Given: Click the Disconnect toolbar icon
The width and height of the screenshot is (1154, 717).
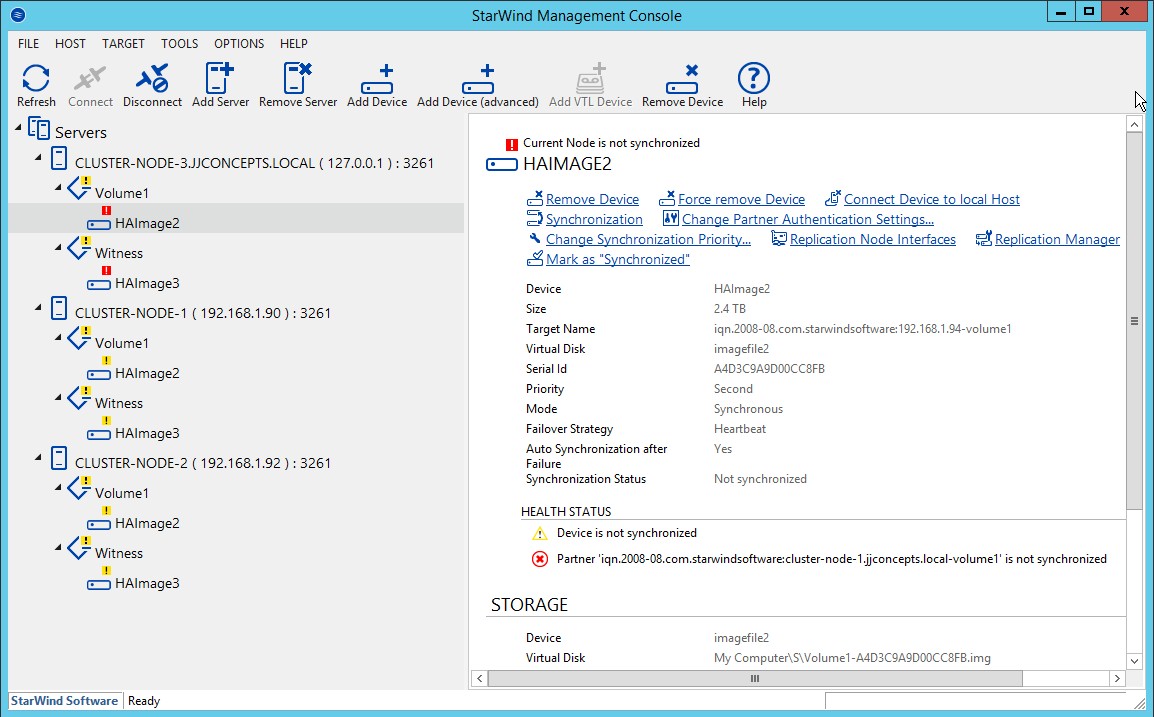Looking at the screenshot, I should click(152, 78).
